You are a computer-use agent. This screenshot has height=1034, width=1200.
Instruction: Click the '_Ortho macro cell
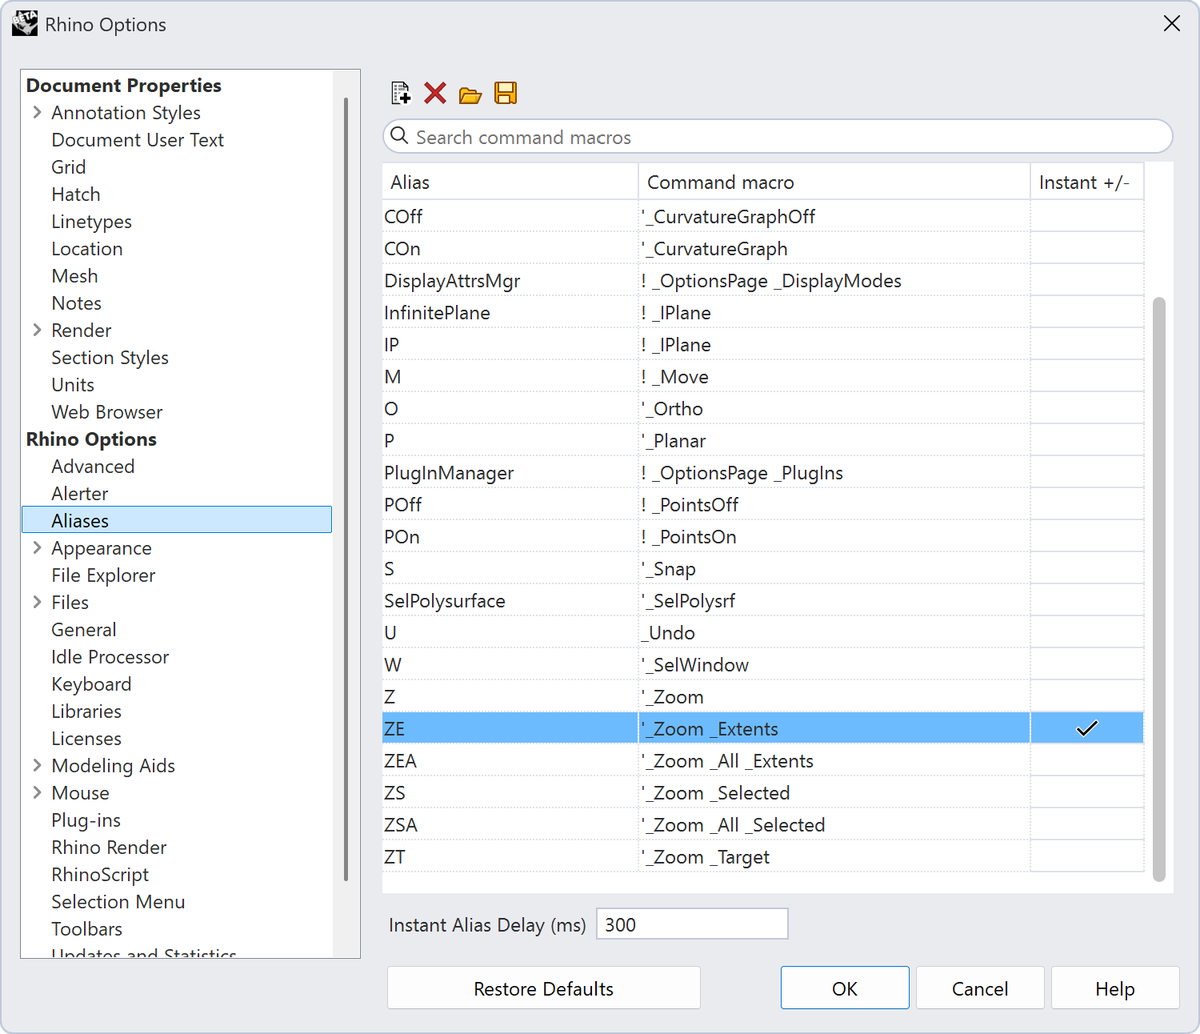834,409
